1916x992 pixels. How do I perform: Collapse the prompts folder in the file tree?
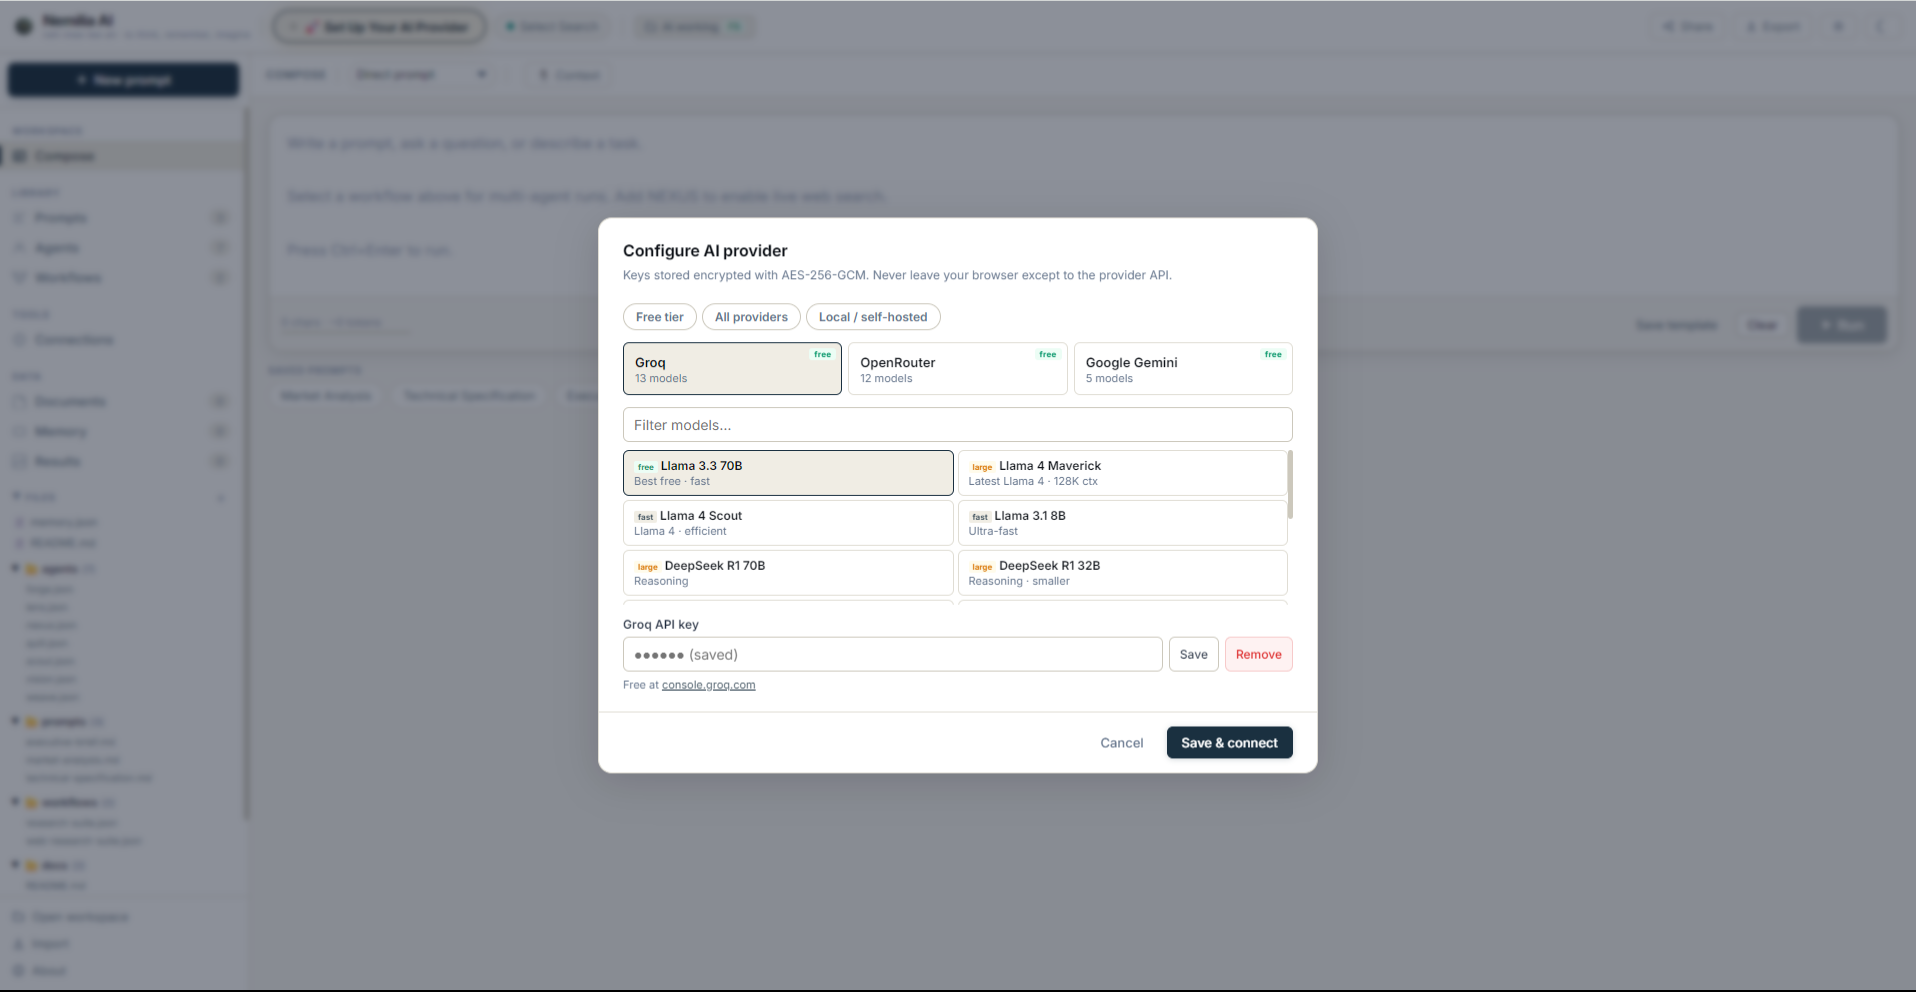coord(16,721)
